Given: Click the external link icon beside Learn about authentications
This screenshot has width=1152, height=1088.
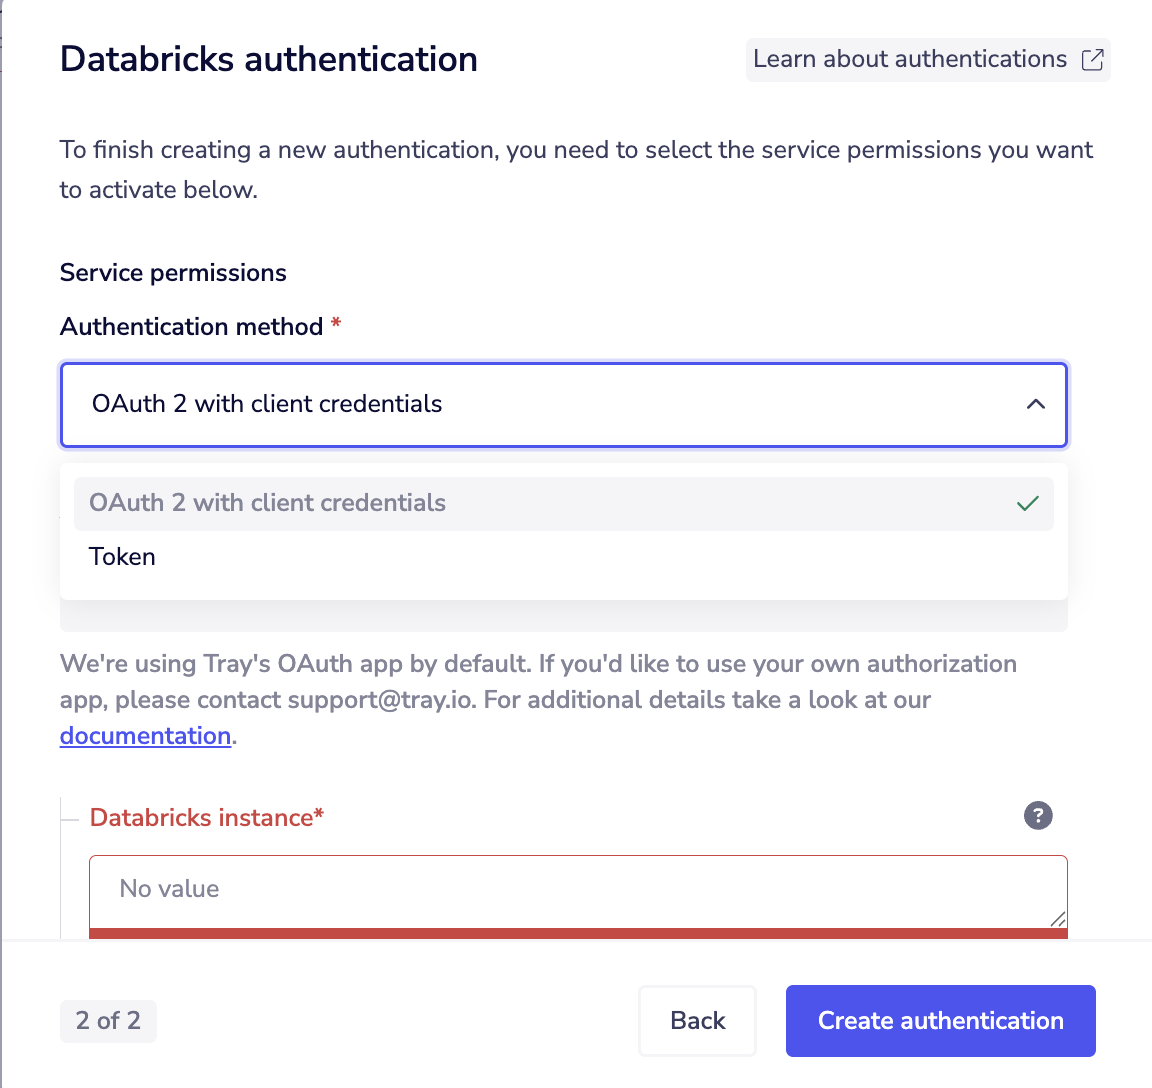Looking at the screenshot, I should click(x=1092, y=60).
